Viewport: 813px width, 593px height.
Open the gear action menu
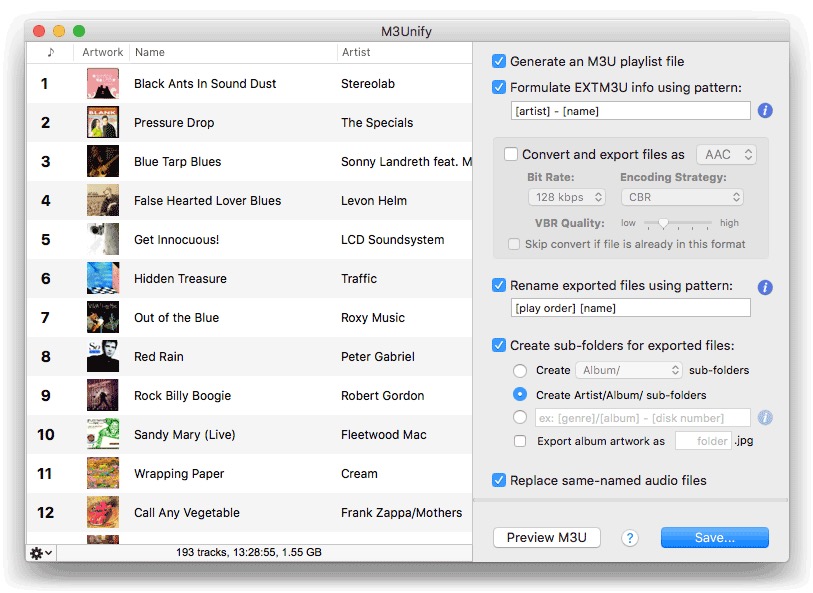point(41,553)
